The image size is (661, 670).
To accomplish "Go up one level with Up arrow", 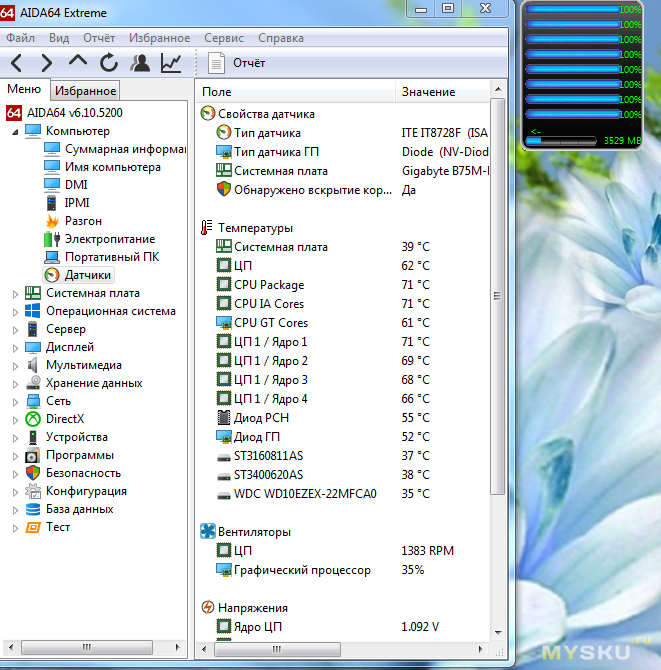I will tap(78, 62).
